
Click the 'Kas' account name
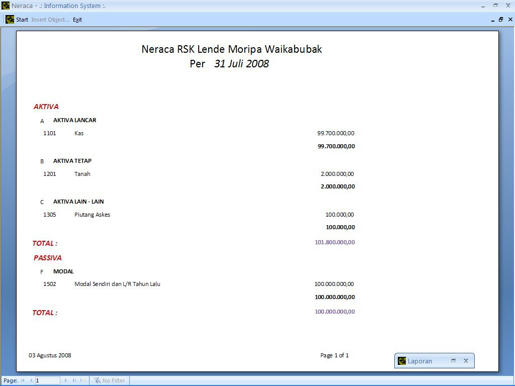coord(79,133)
